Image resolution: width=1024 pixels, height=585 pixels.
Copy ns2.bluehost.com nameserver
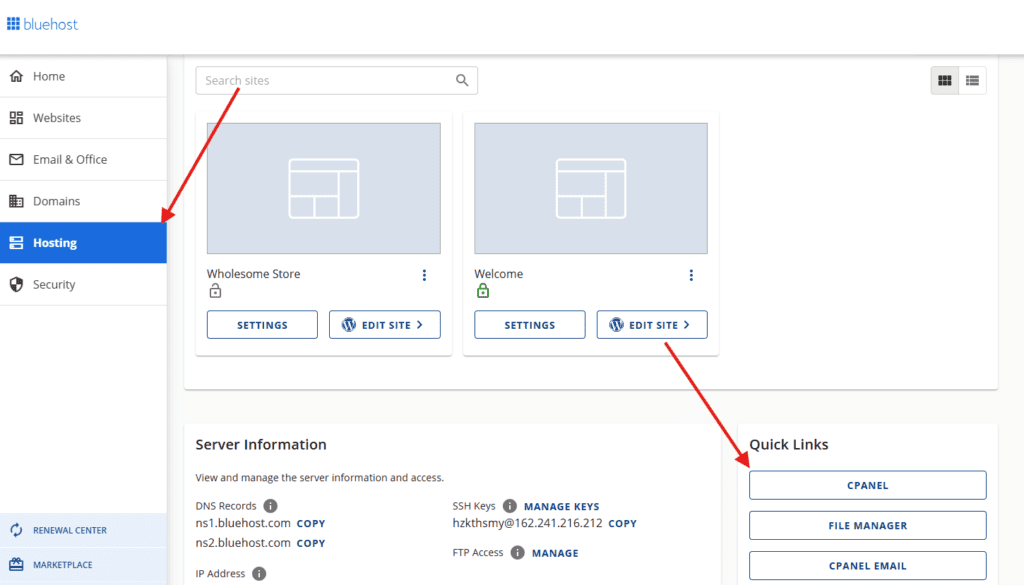coord(311,543)
